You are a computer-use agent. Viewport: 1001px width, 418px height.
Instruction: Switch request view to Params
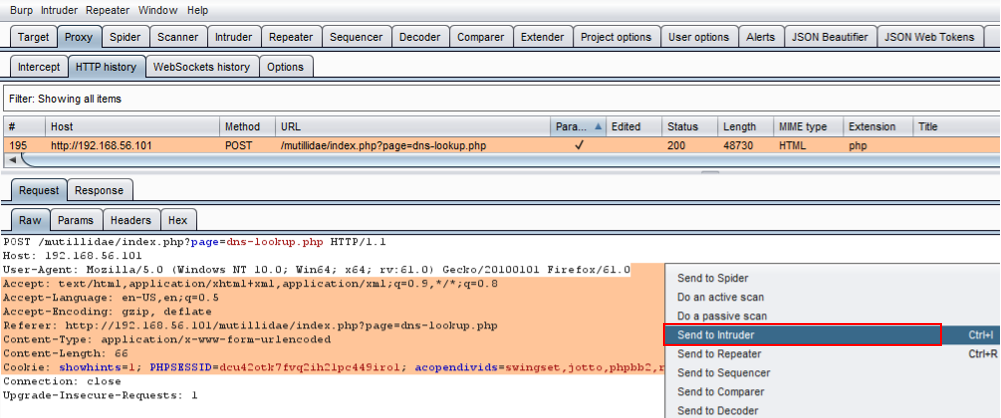pos(75,220)
